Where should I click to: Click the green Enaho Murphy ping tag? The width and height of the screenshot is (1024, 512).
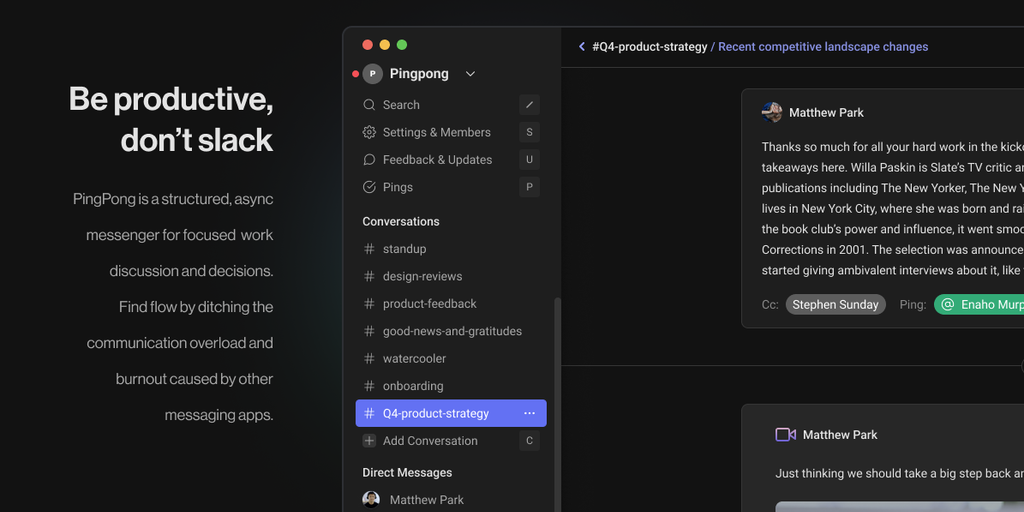980,305
